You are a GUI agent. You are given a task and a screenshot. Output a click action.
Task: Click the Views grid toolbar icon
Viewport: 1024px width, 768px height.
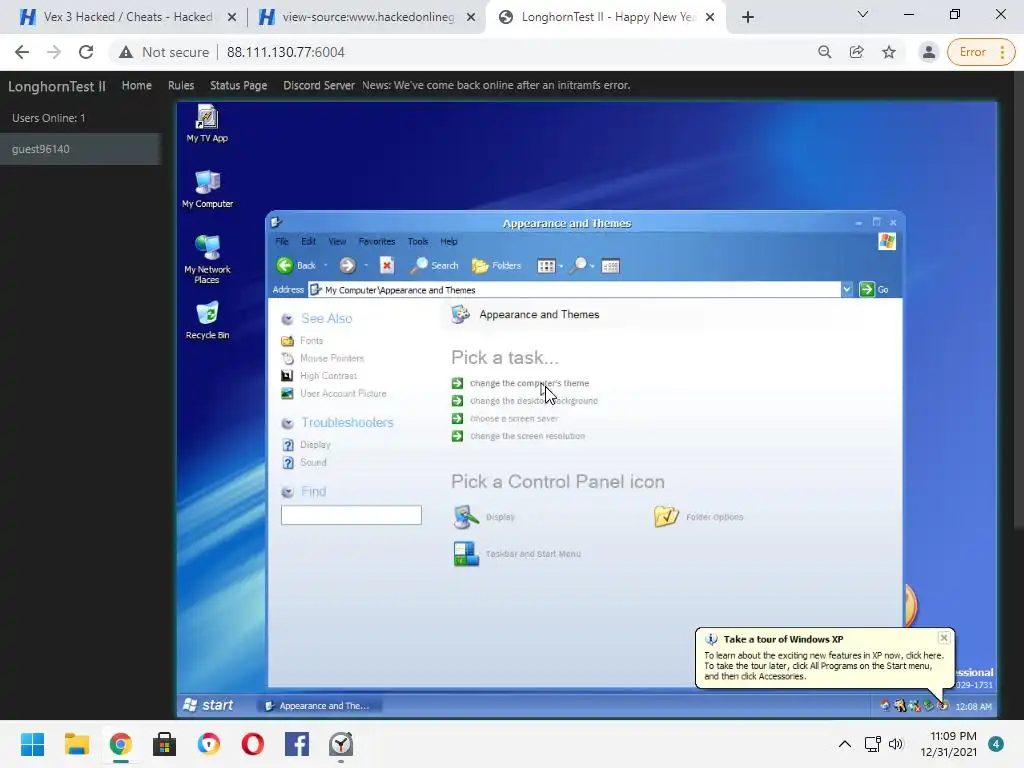(545, 266)
